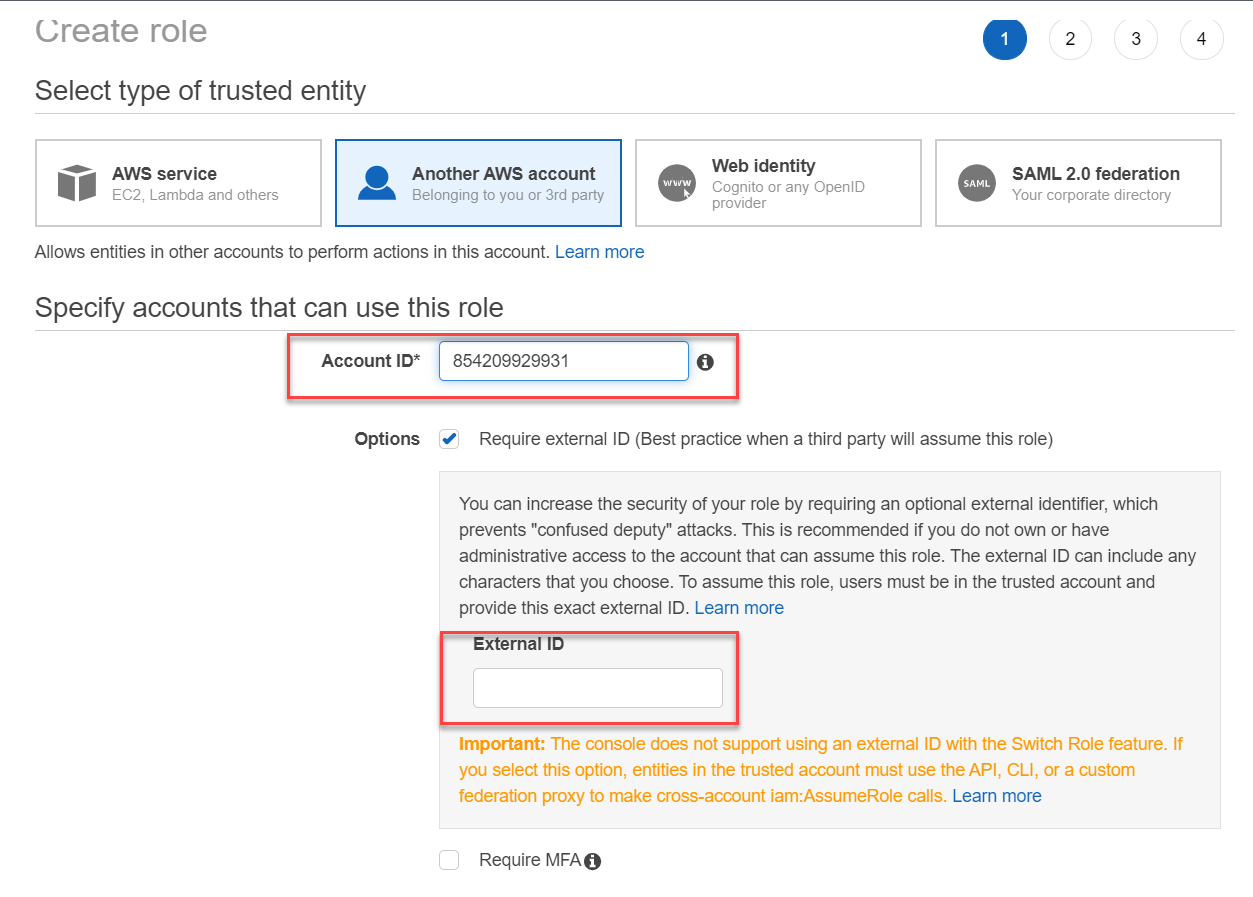Click into the Account ID field
The image size is (1253, 897).
(563, 361)
